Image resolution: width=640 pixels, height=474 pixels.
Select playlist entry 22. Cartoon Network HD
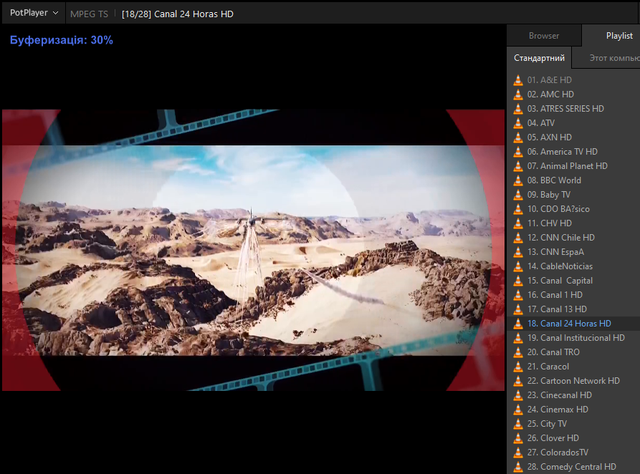point(573,381)
